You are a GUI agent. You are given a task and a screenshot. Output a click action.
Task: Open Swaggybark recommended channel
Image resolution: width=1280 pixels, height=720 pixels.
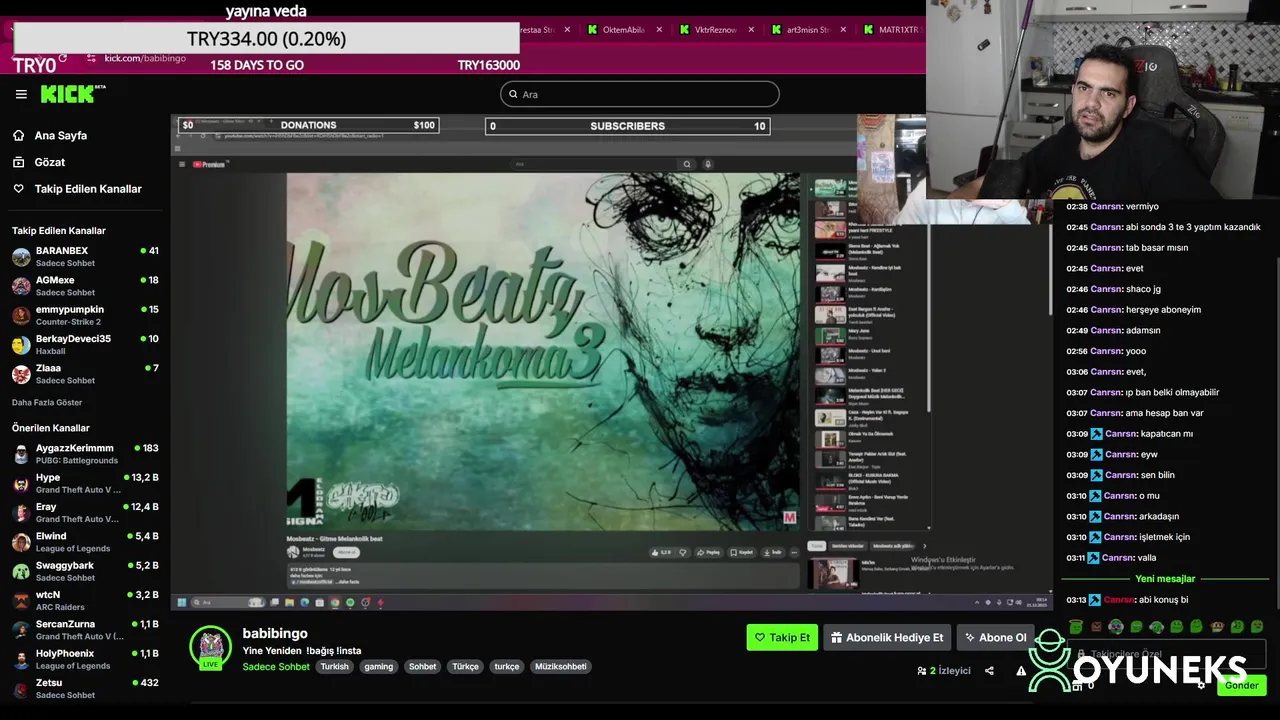85,571
